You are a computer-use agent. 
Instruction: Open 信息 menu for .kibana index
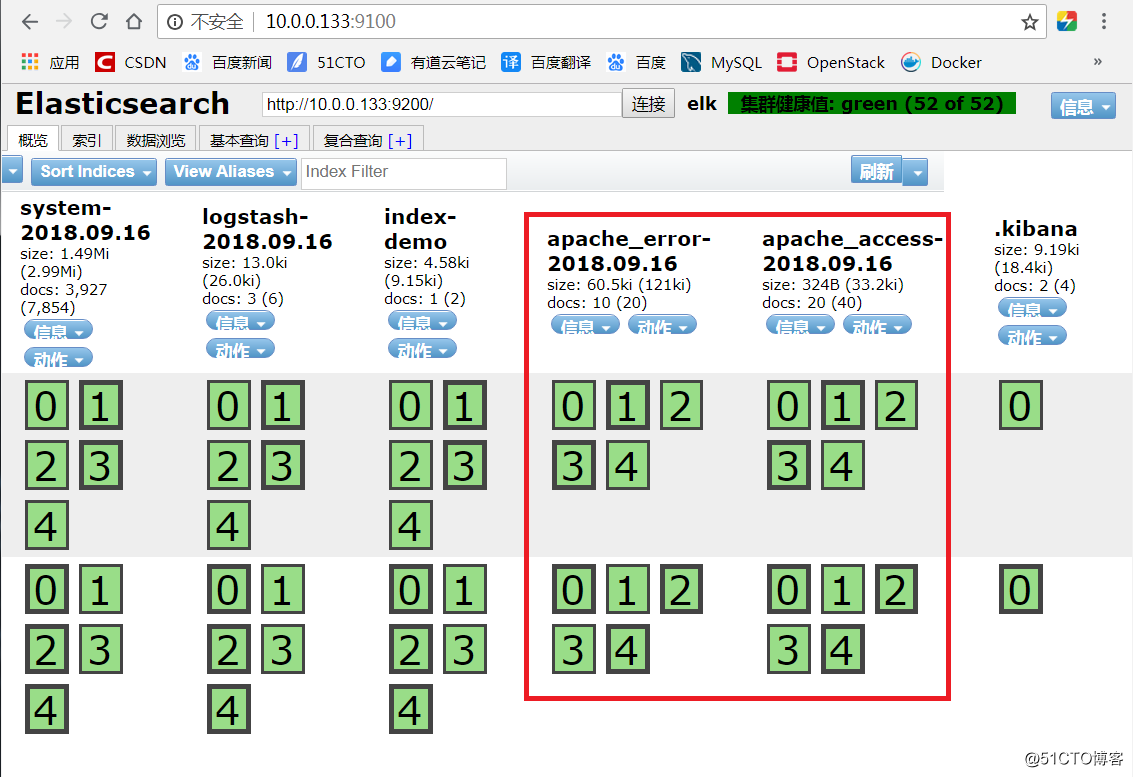point(1033,309)
